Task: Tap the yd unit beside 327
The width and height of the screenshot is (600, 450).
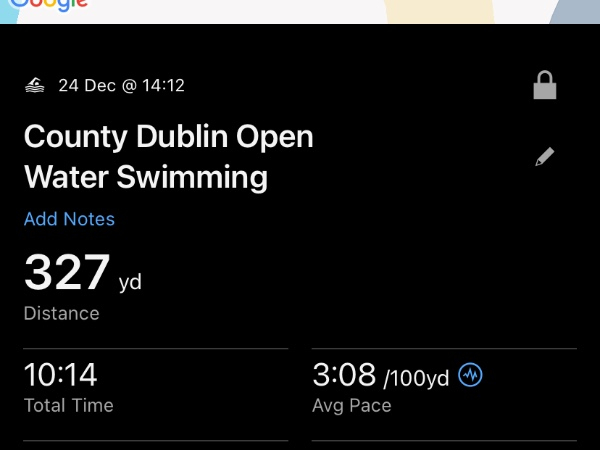Action: click(x=130, y=282)
